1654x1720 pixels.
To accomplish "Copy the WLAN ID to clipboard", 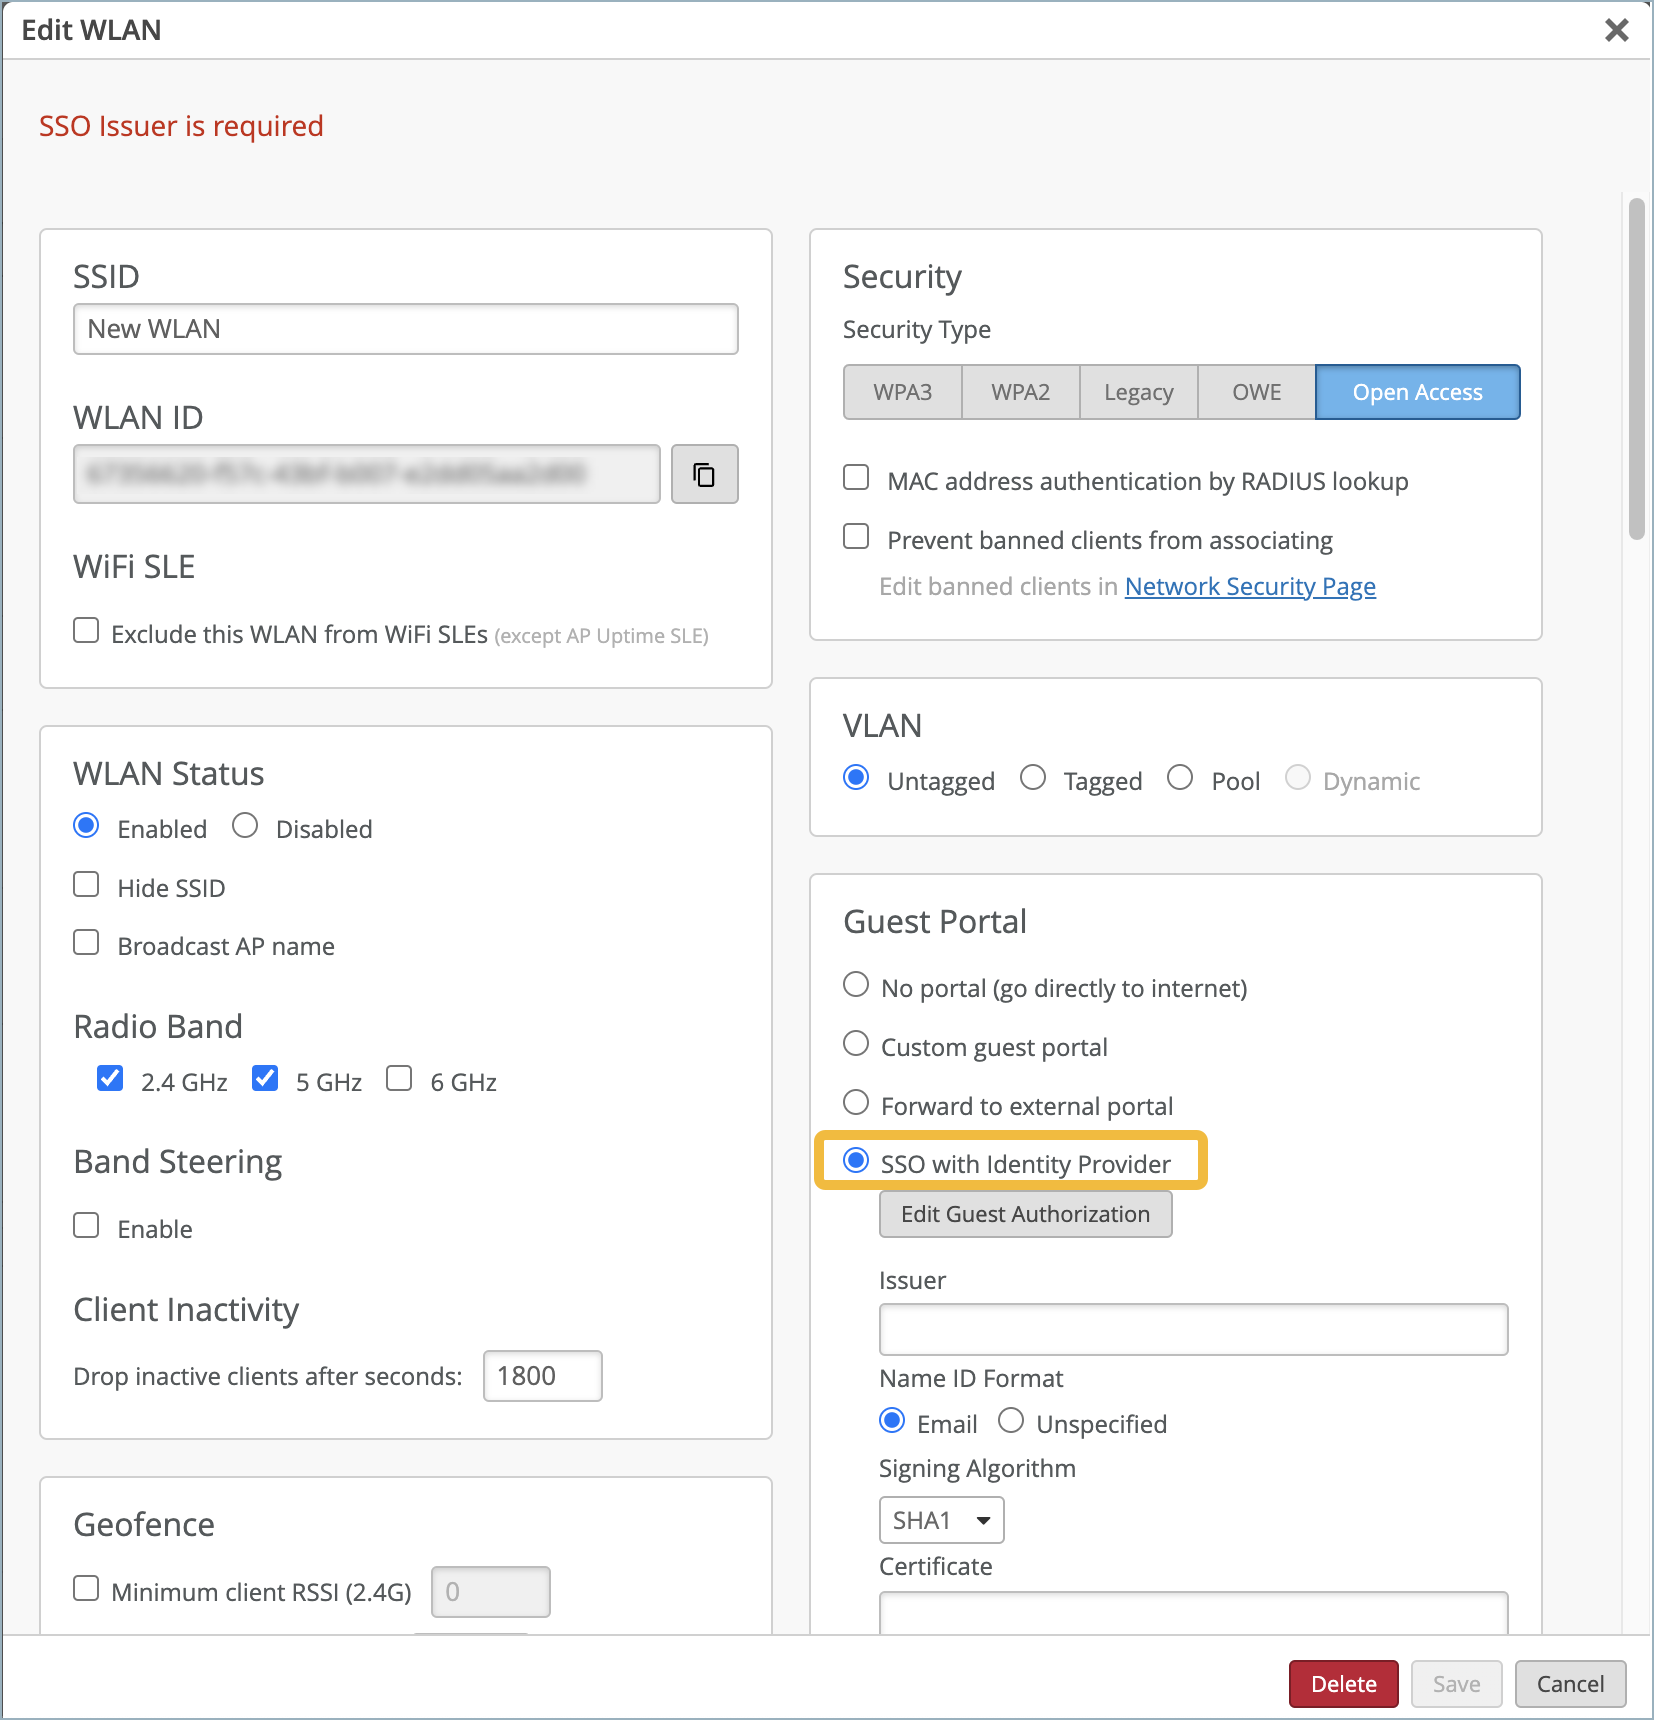I will [x=704, y=474].
